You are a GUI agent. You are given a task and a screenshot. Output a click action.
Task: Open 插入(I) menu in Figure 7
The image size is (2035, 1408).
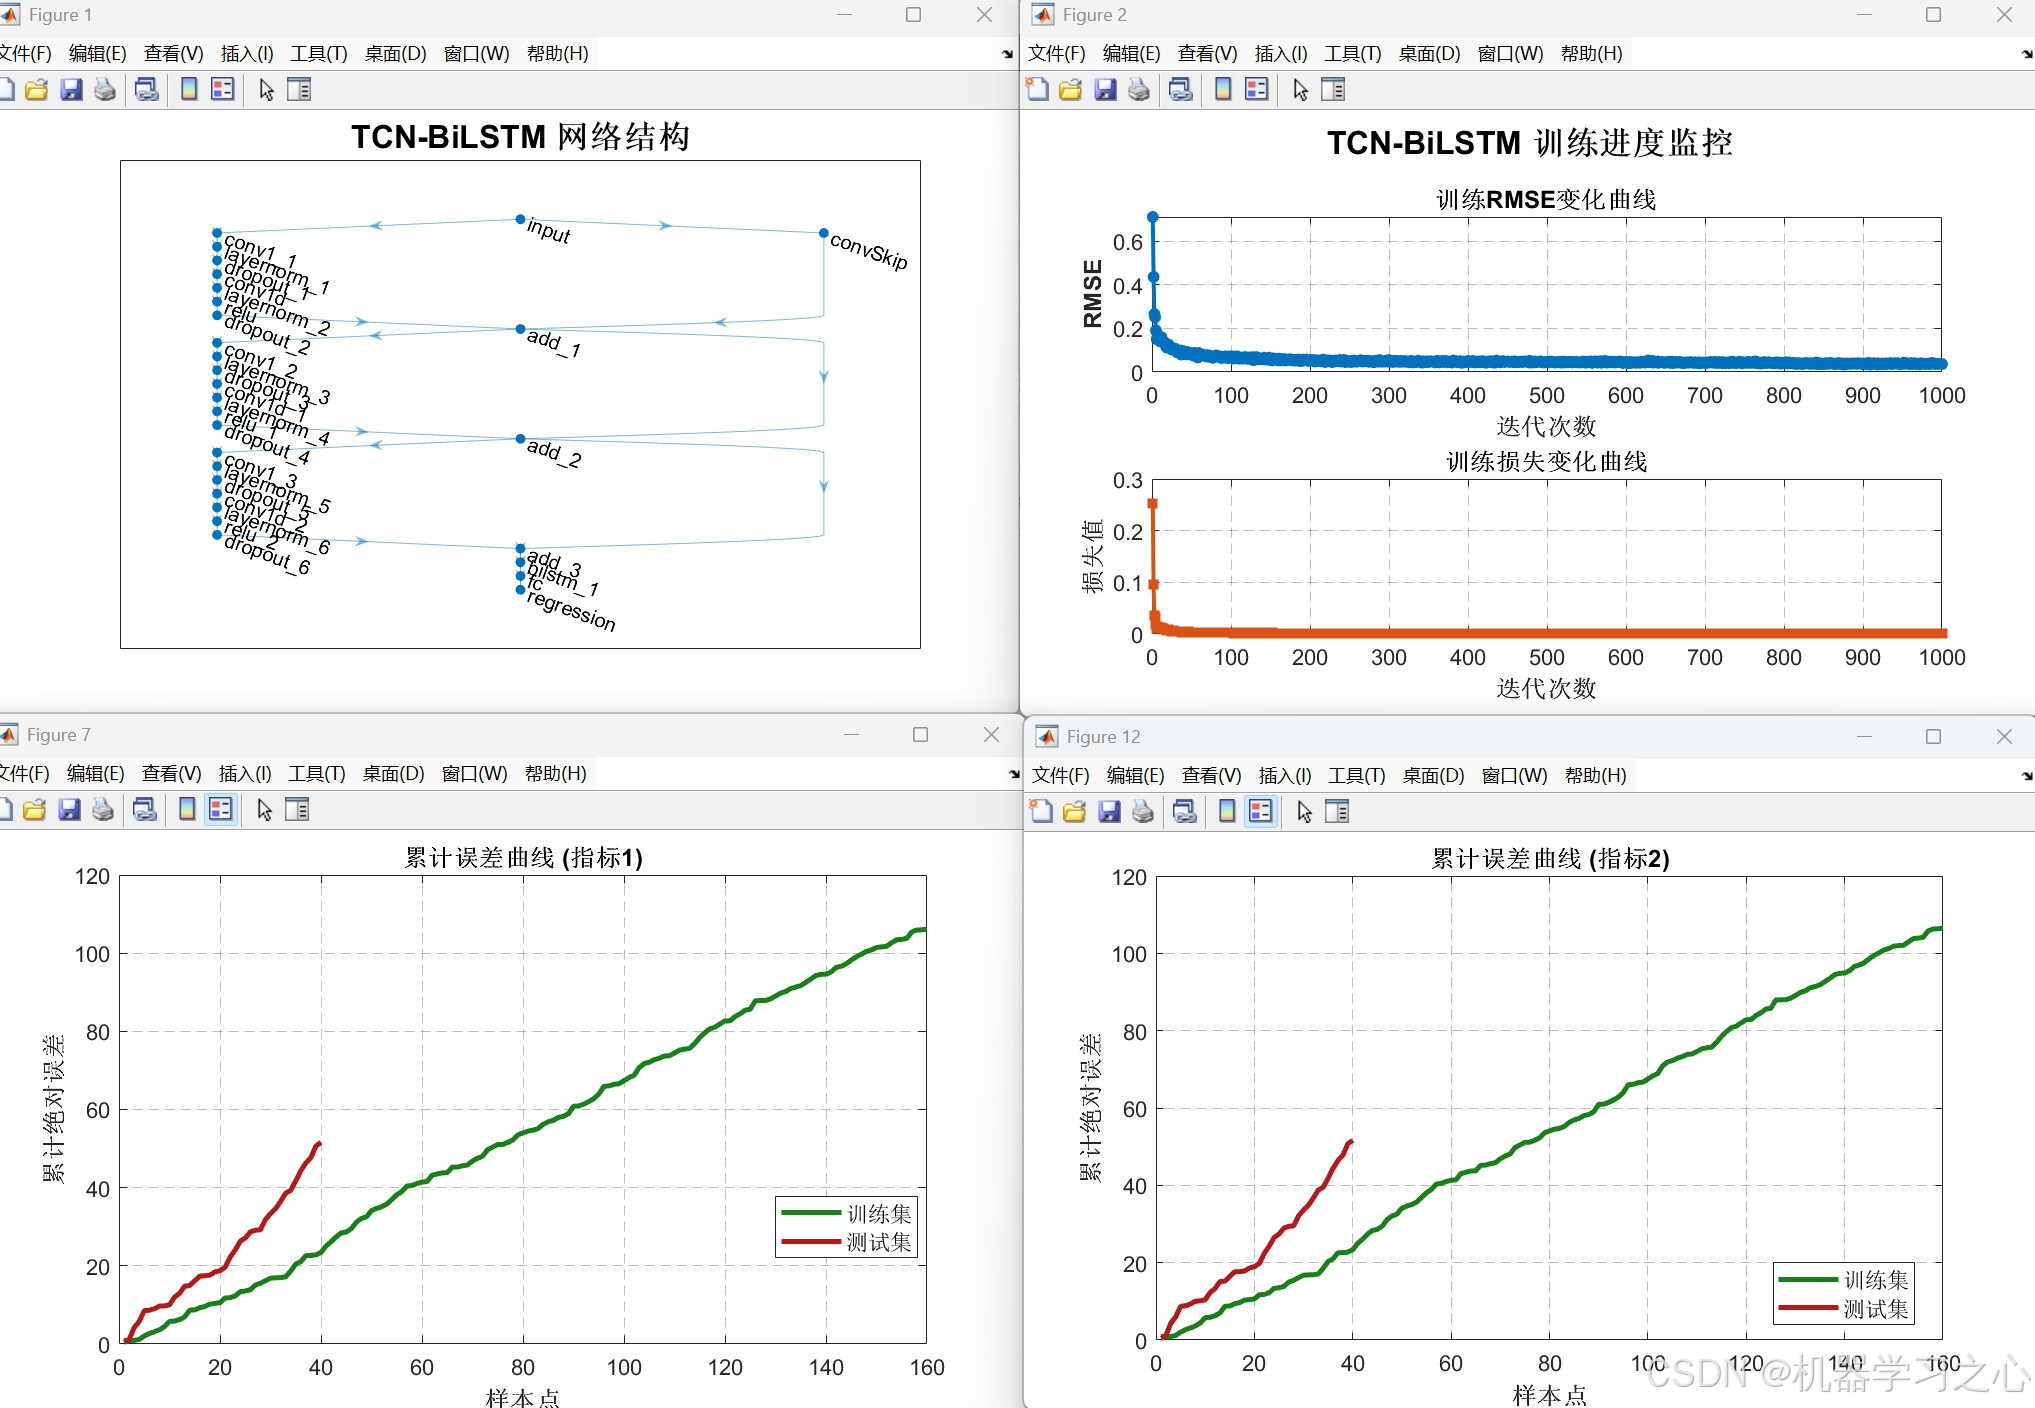click(245, 774)
